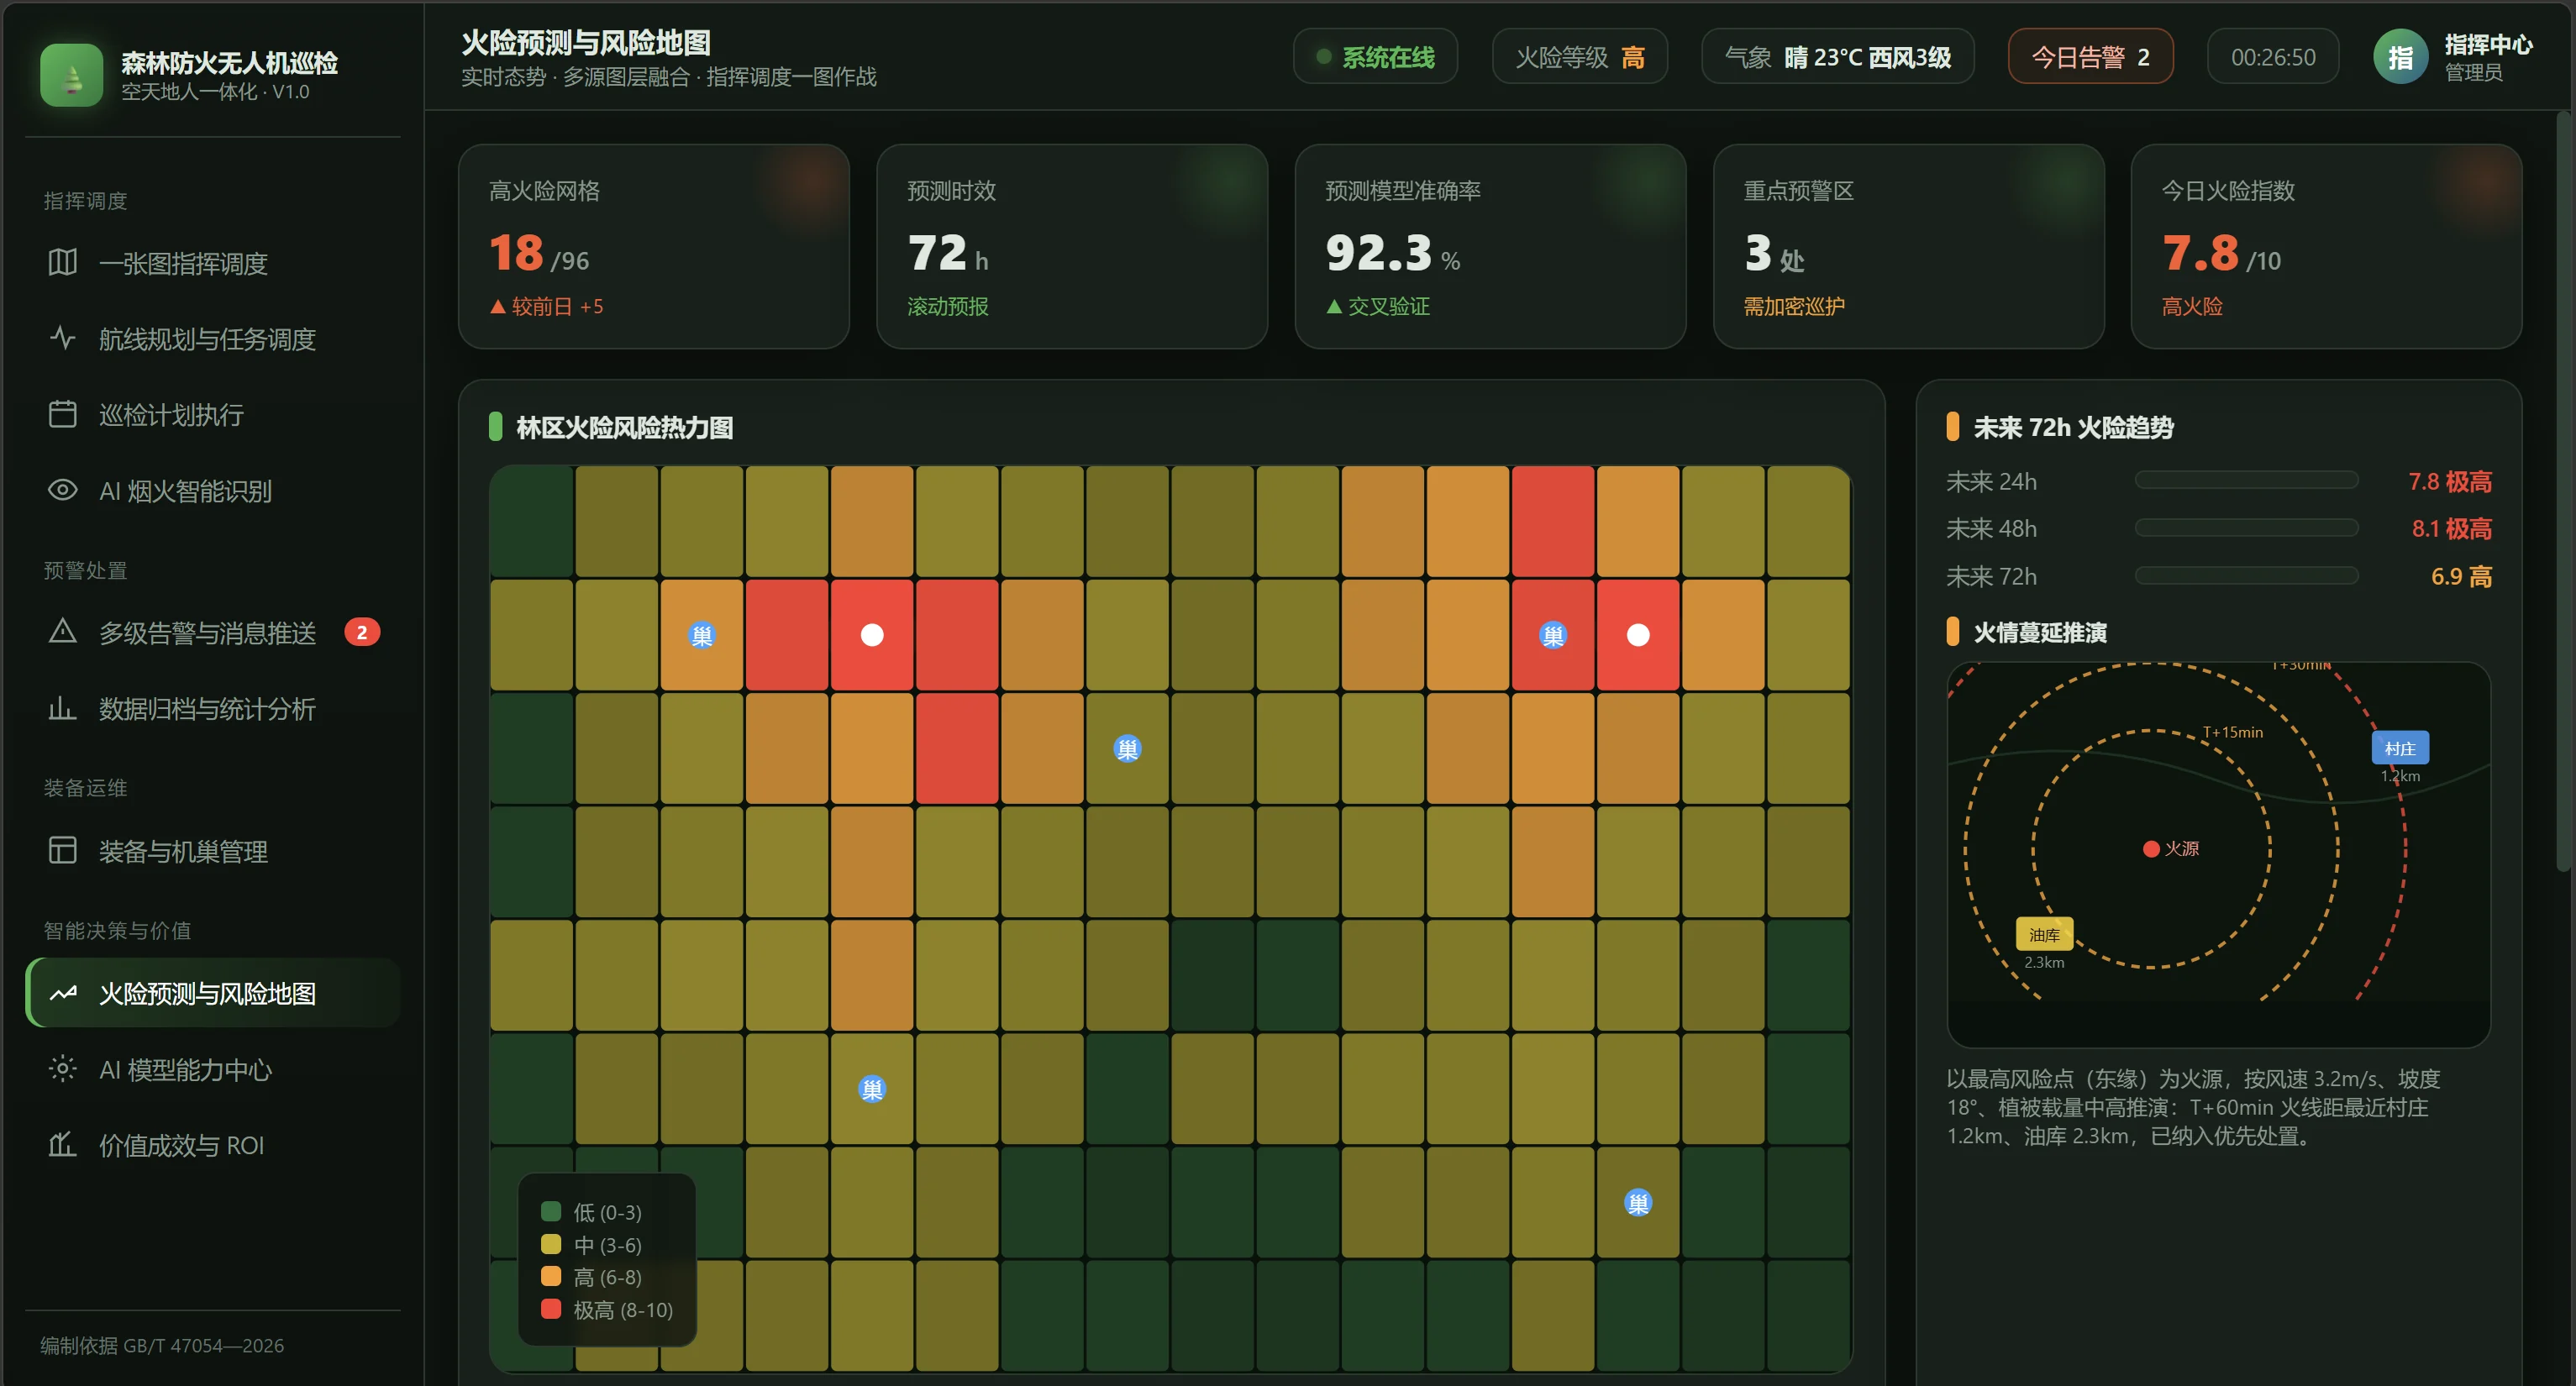Click the 未来 24h risk progress bar
This screenshot has height=1386, width=2576.
pos(2246,481)
